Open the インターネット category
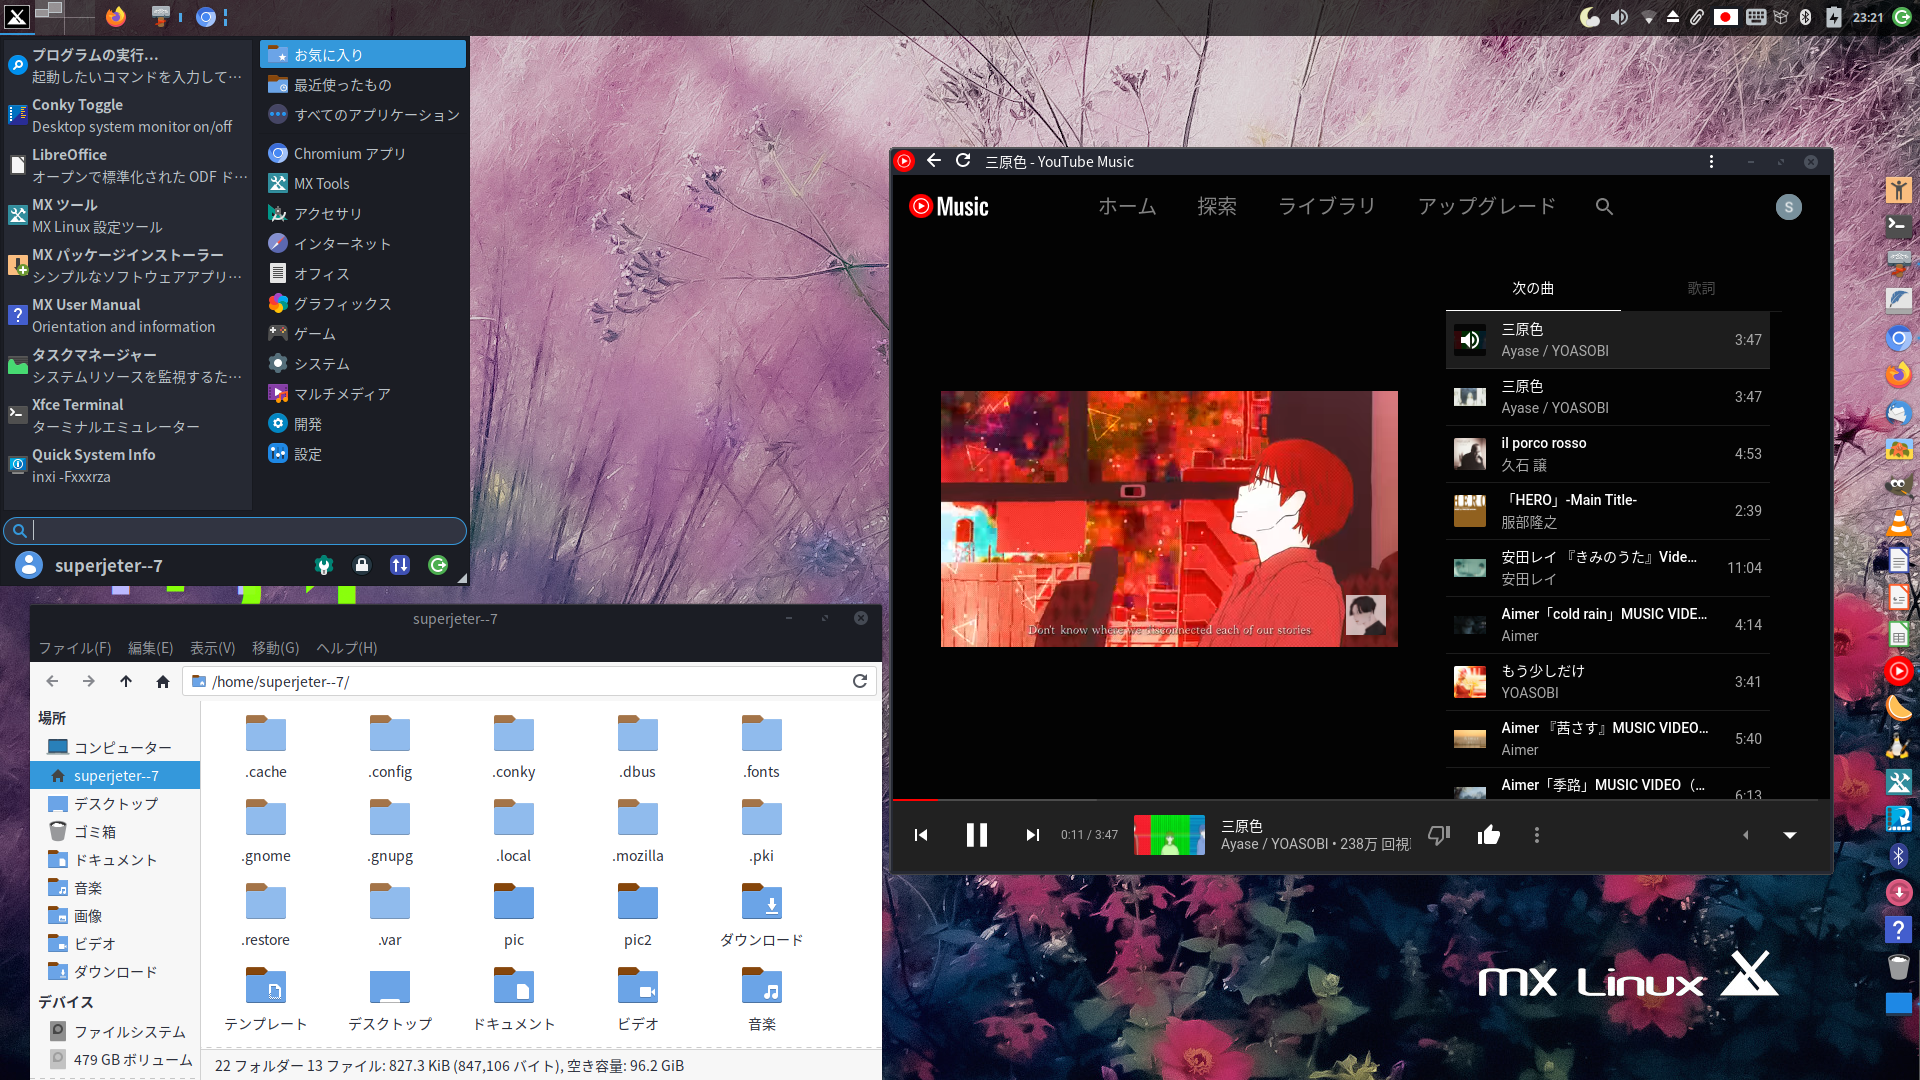The image size is (1920, 1080). (363, 244)
